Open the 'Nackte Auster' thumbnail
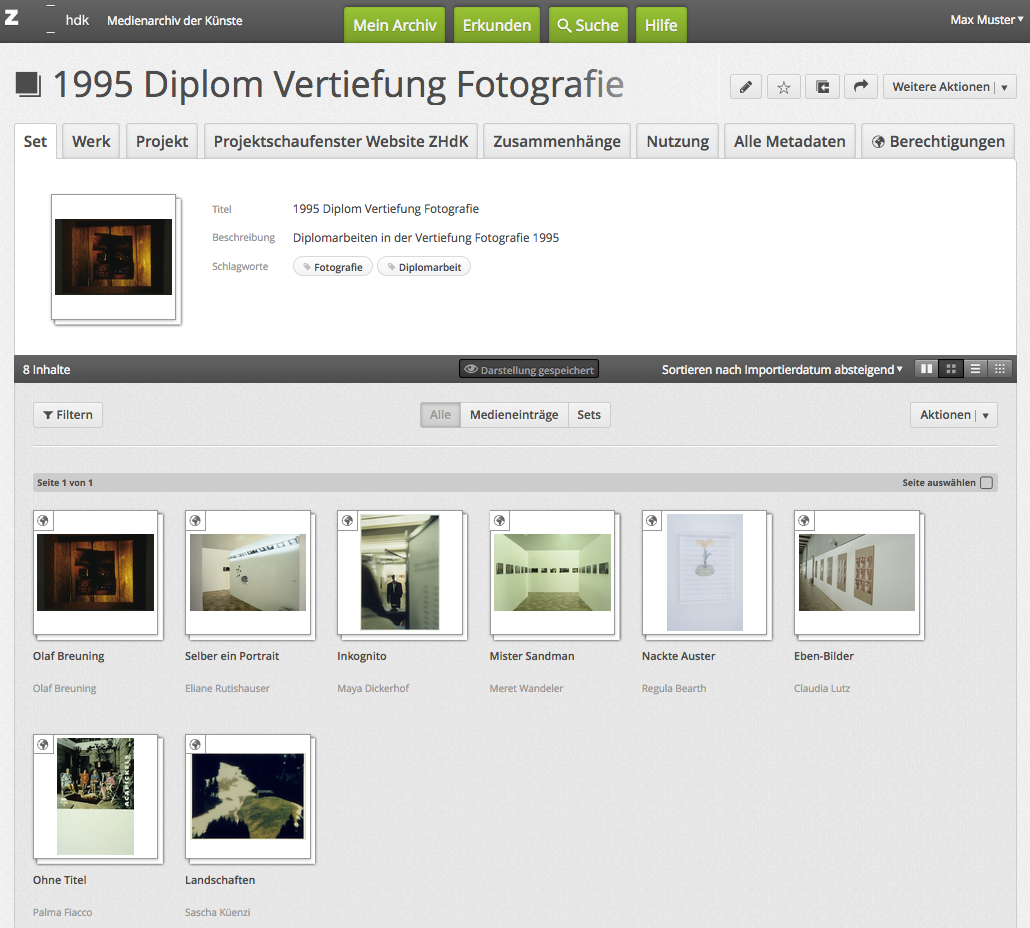 [705, 573]
